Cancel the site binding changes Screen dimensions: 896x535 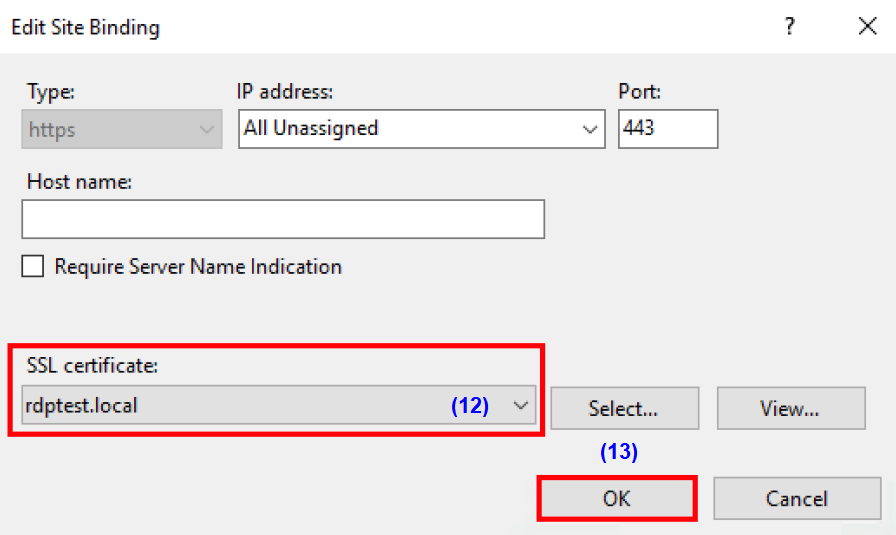[x=796, y=498]
